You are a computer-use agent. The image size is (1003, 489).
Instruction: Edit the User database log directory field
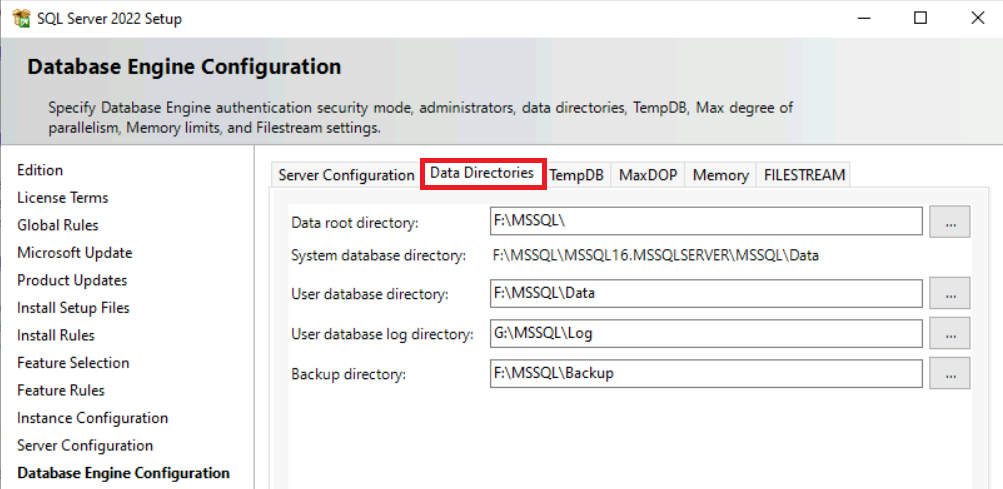[706, 333]
